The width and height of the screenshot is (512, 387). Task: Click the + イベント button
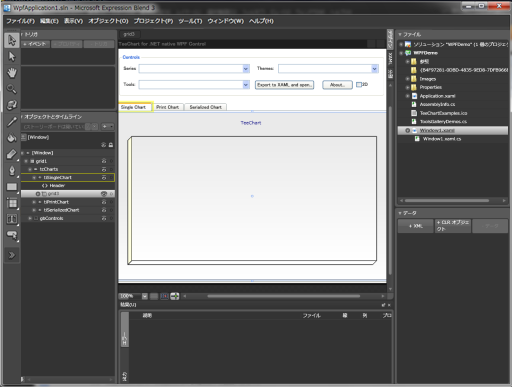(36, 44)
